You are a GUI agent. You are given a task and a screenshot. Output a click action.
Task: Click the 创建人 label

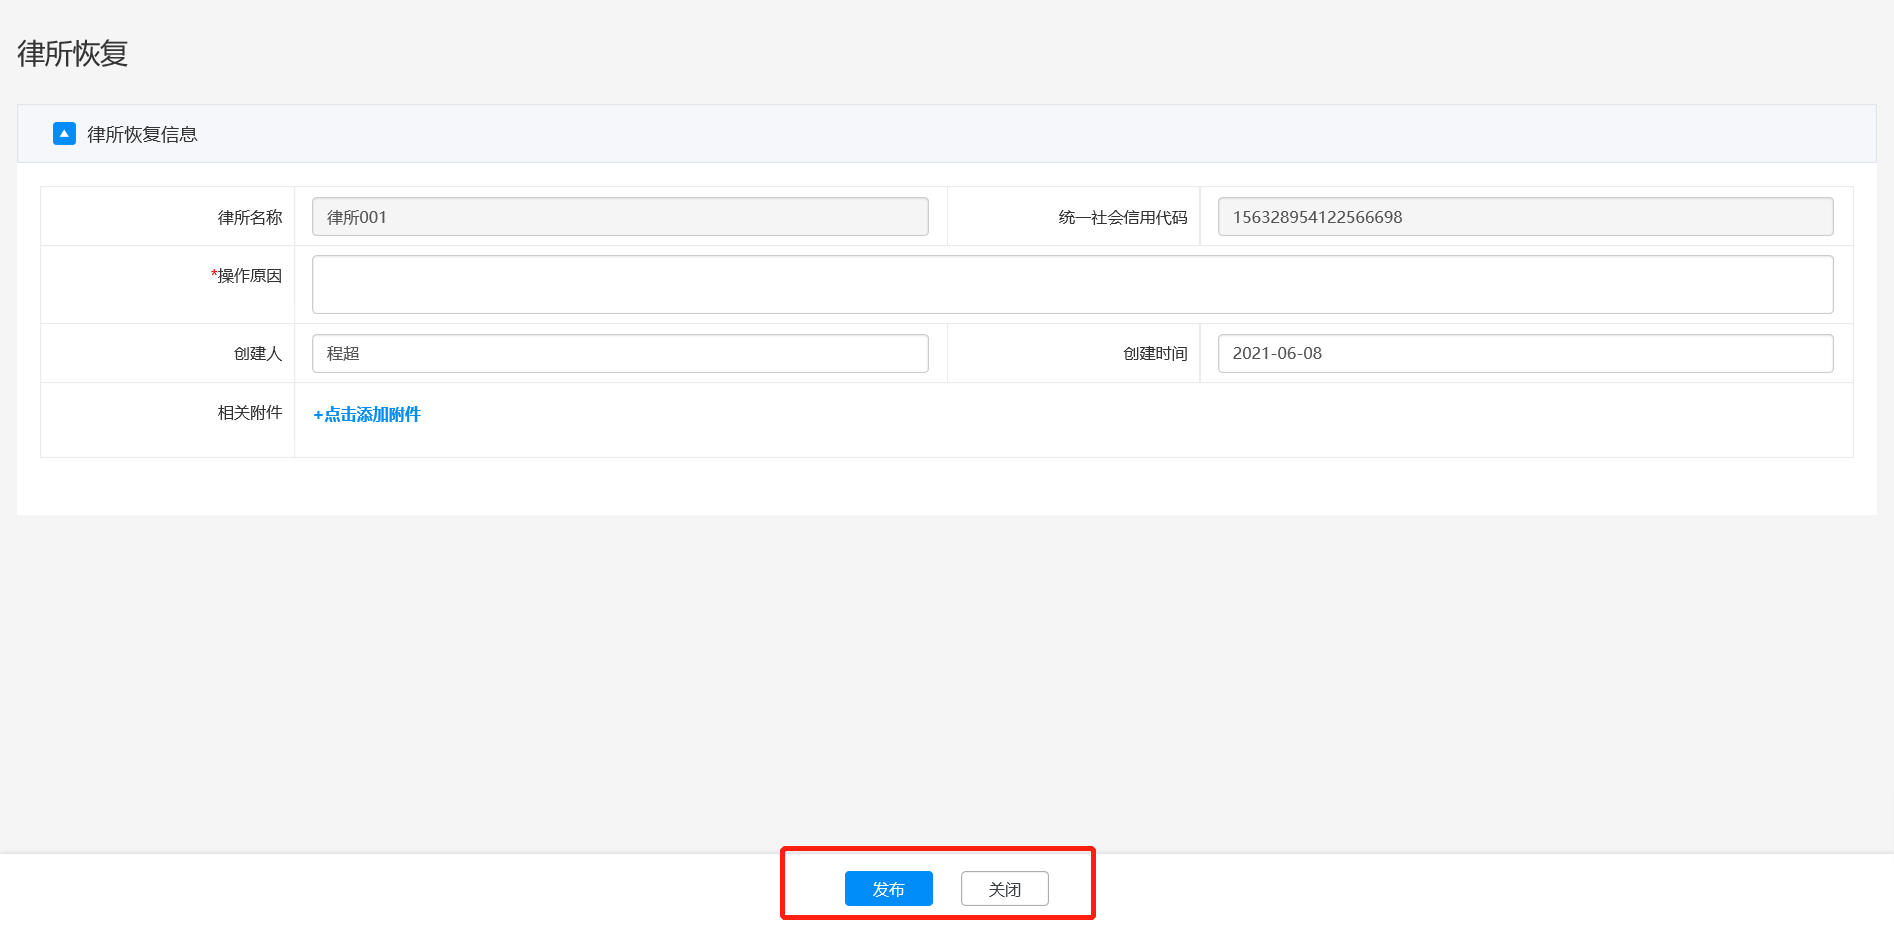pos(258,354)
